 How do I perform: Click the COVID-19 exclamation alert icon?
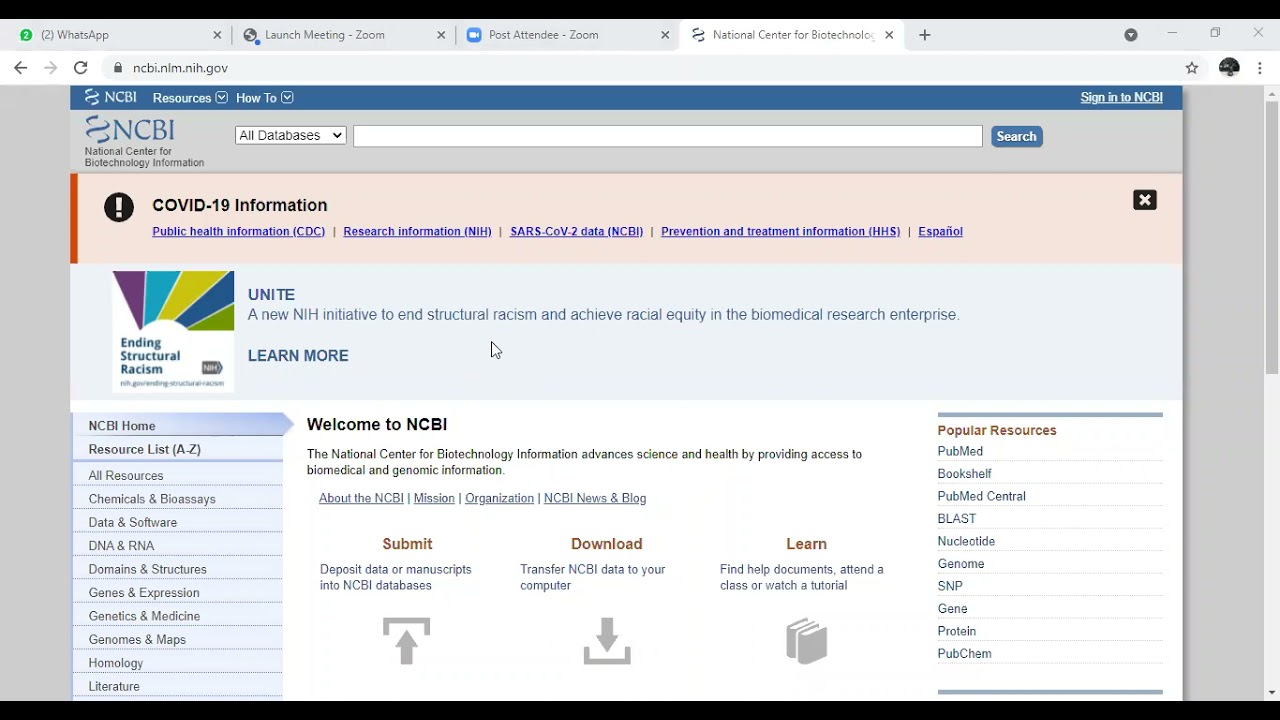(119, 207)
